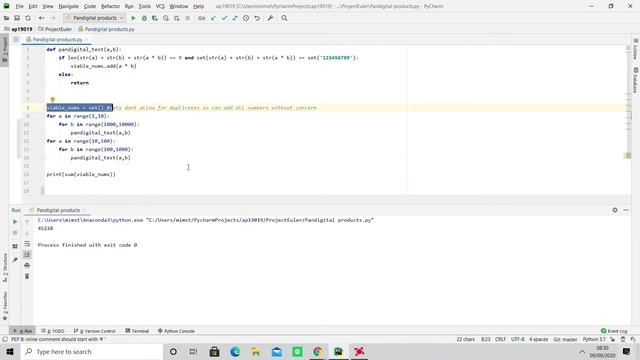Start the Debug bug icon in toolbar
The image size is (640, 360).
[144, 18]
